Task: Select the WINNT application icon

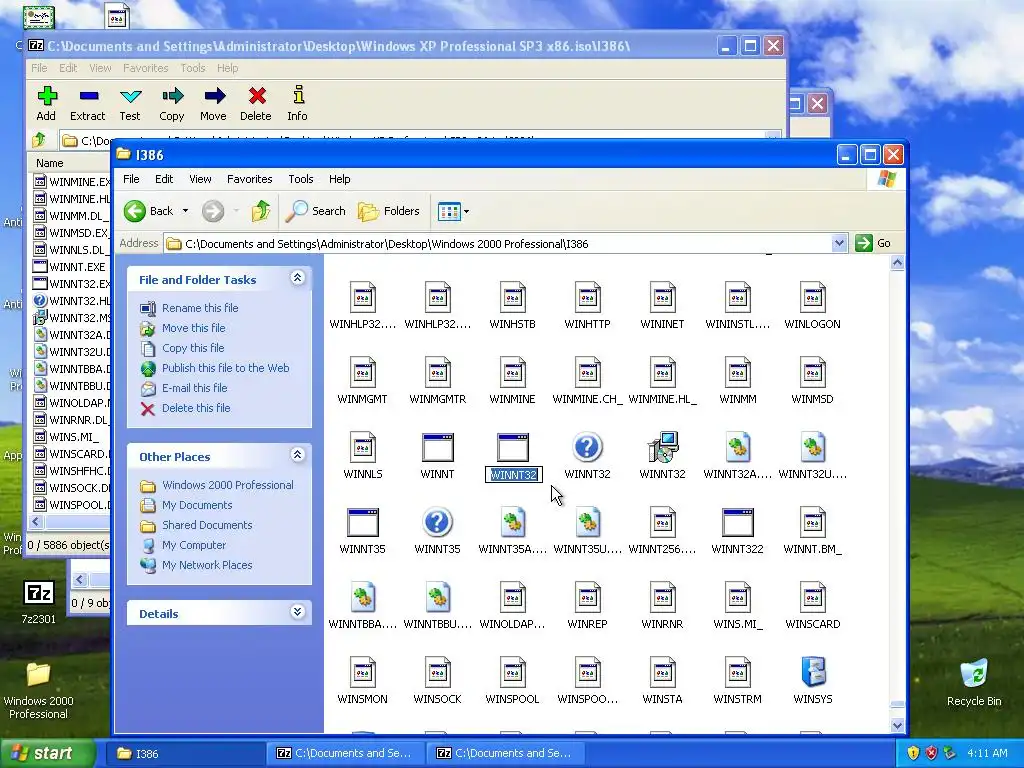Action: (438, 447)
